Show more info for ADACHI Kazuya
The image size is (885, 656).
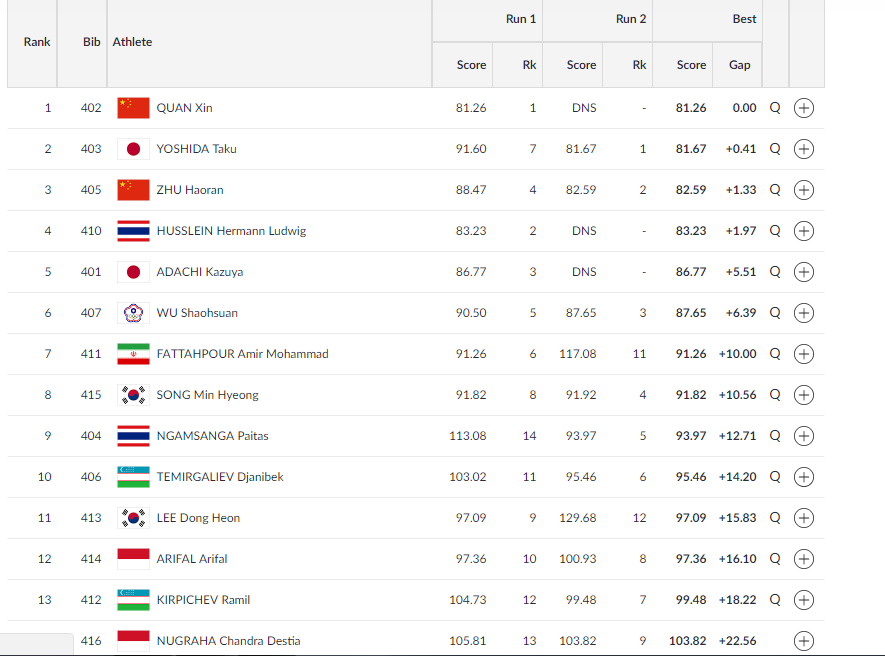(804, 272)
